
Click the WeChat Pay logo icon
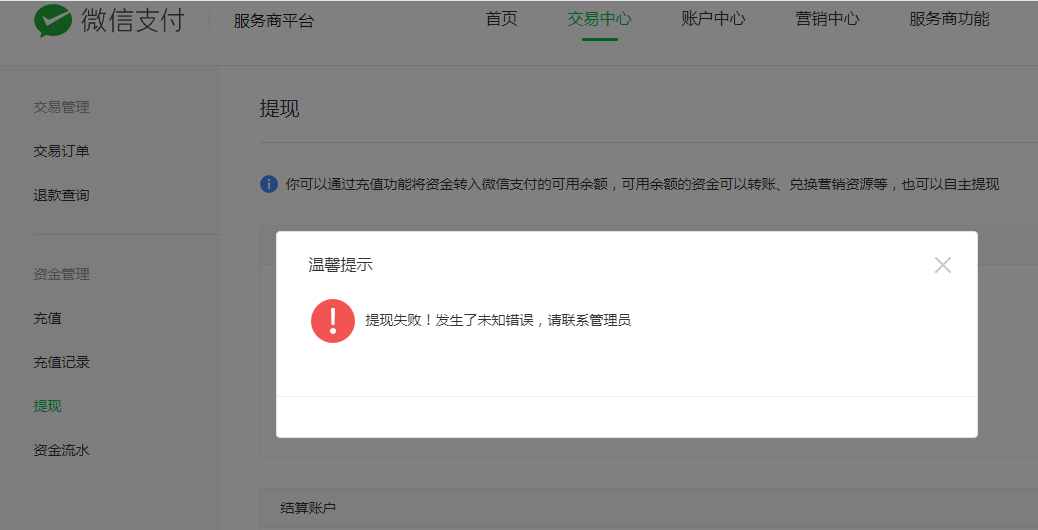tap(53, 20)
